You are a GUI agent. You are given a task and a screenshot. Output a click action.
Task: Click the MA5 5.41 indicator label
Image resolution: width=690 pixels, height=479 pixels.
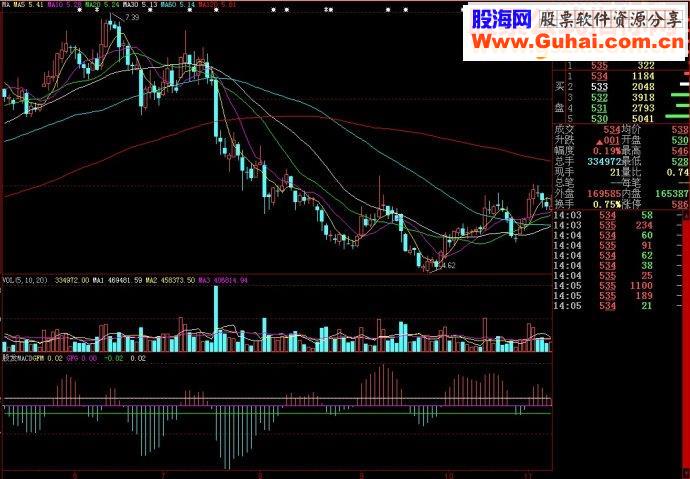(29, 4)
